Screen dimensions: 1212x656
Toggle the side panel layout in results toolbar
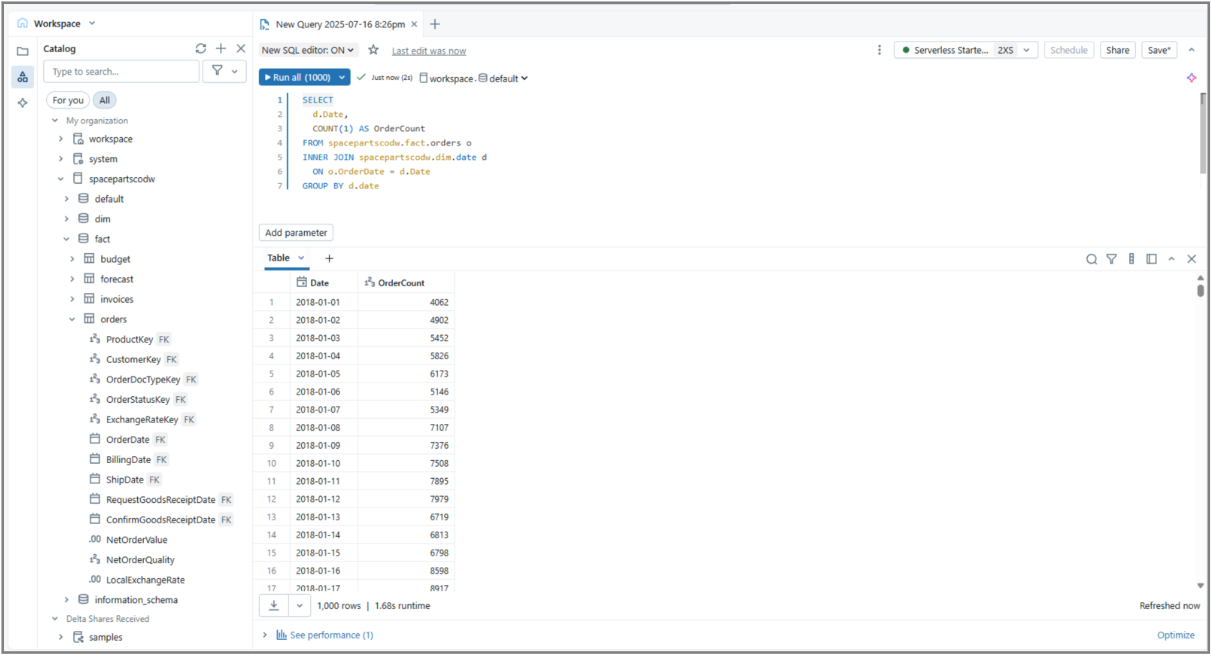tap(1152, 258)
